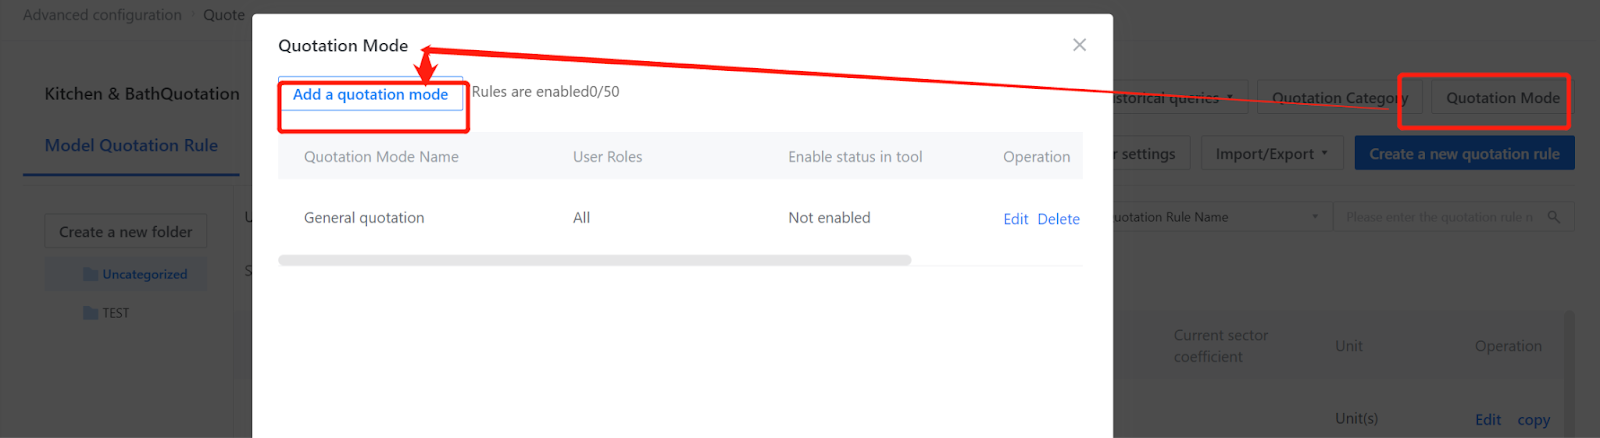Viewport: 1600px width, 438px height.
Task: Edit the General quotation mode
Action: (1015, 219)
